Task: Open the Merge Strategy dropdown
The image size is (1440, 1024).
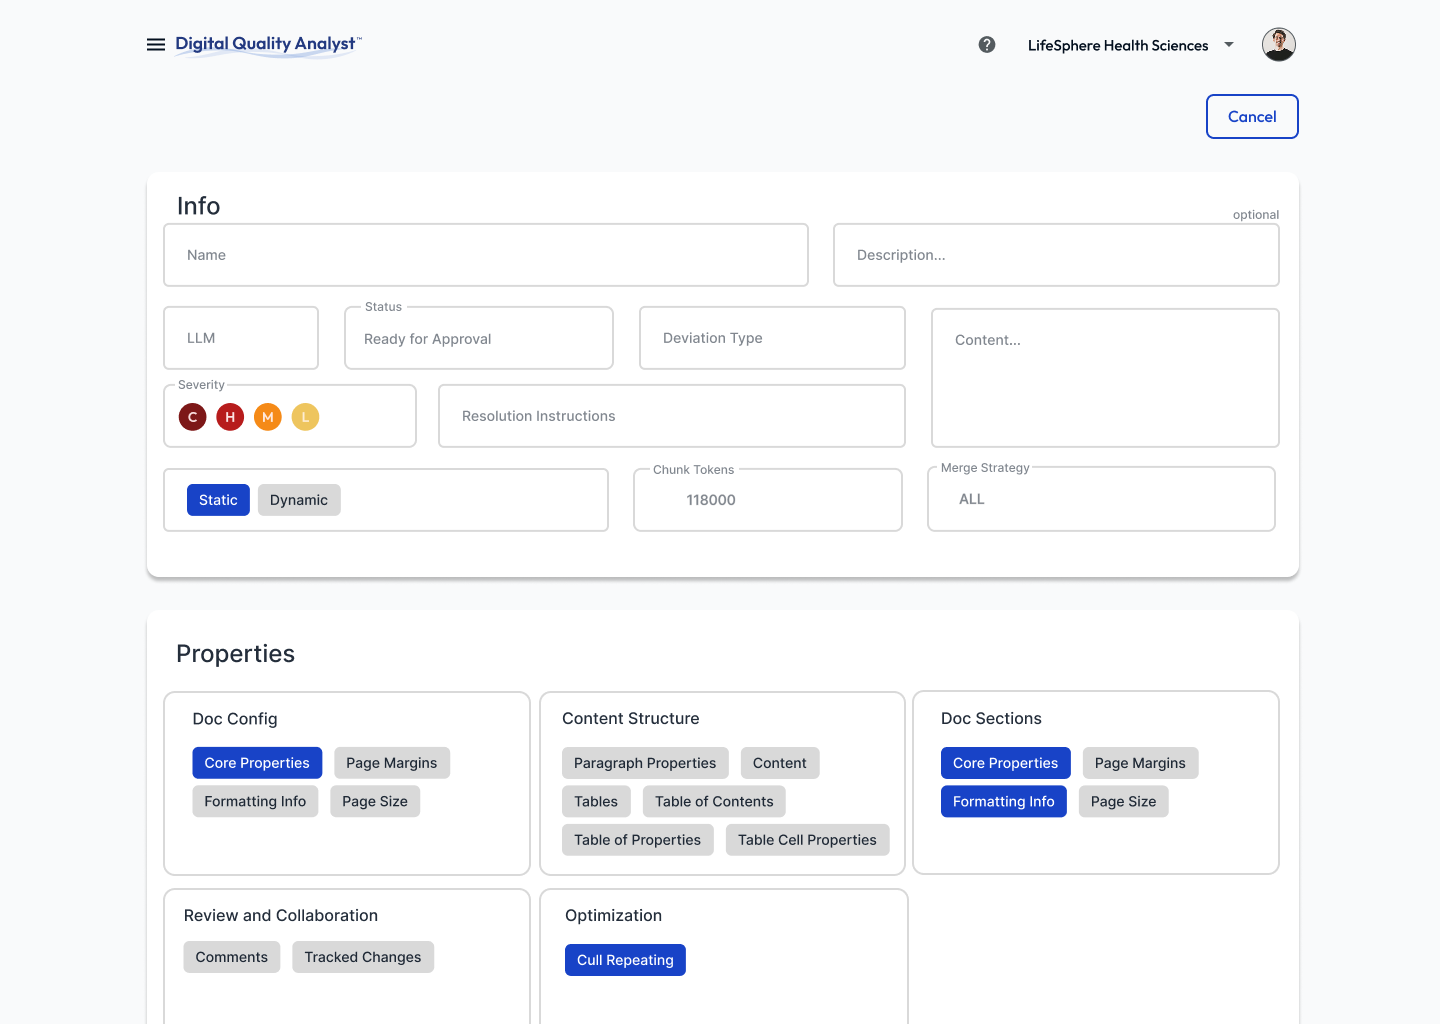Action: 1100,499
